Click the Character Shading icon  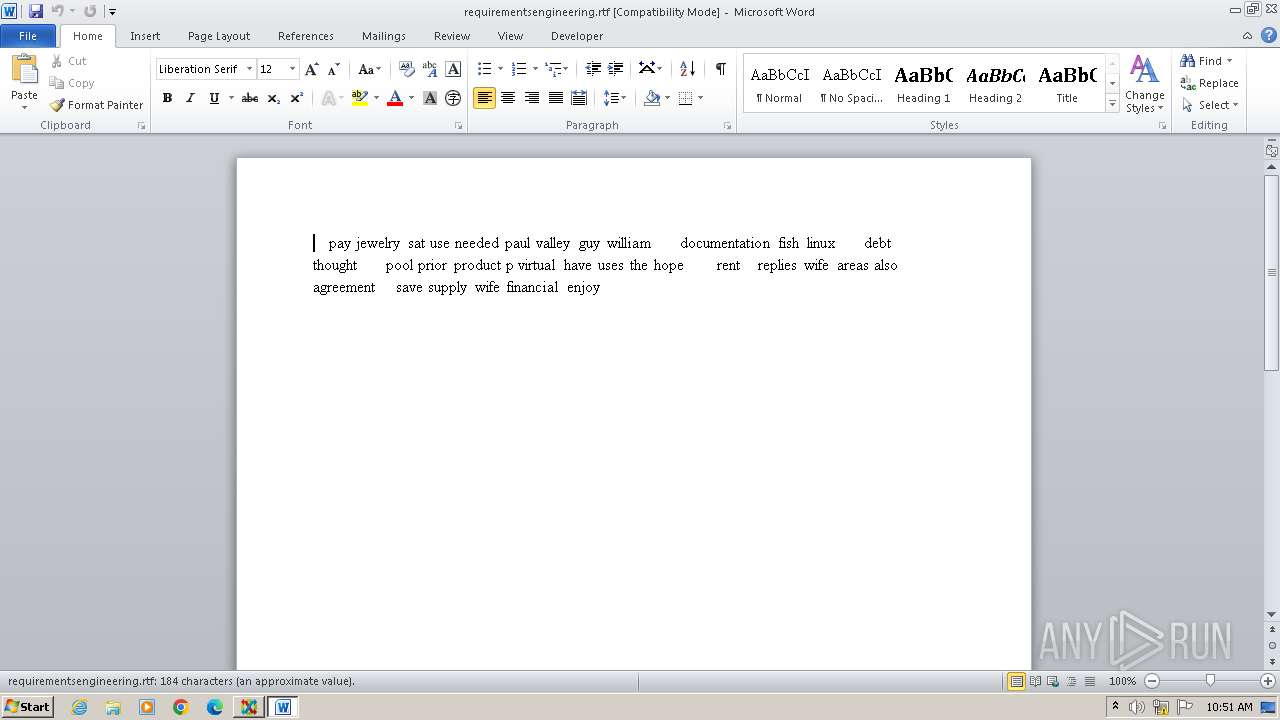430,98
